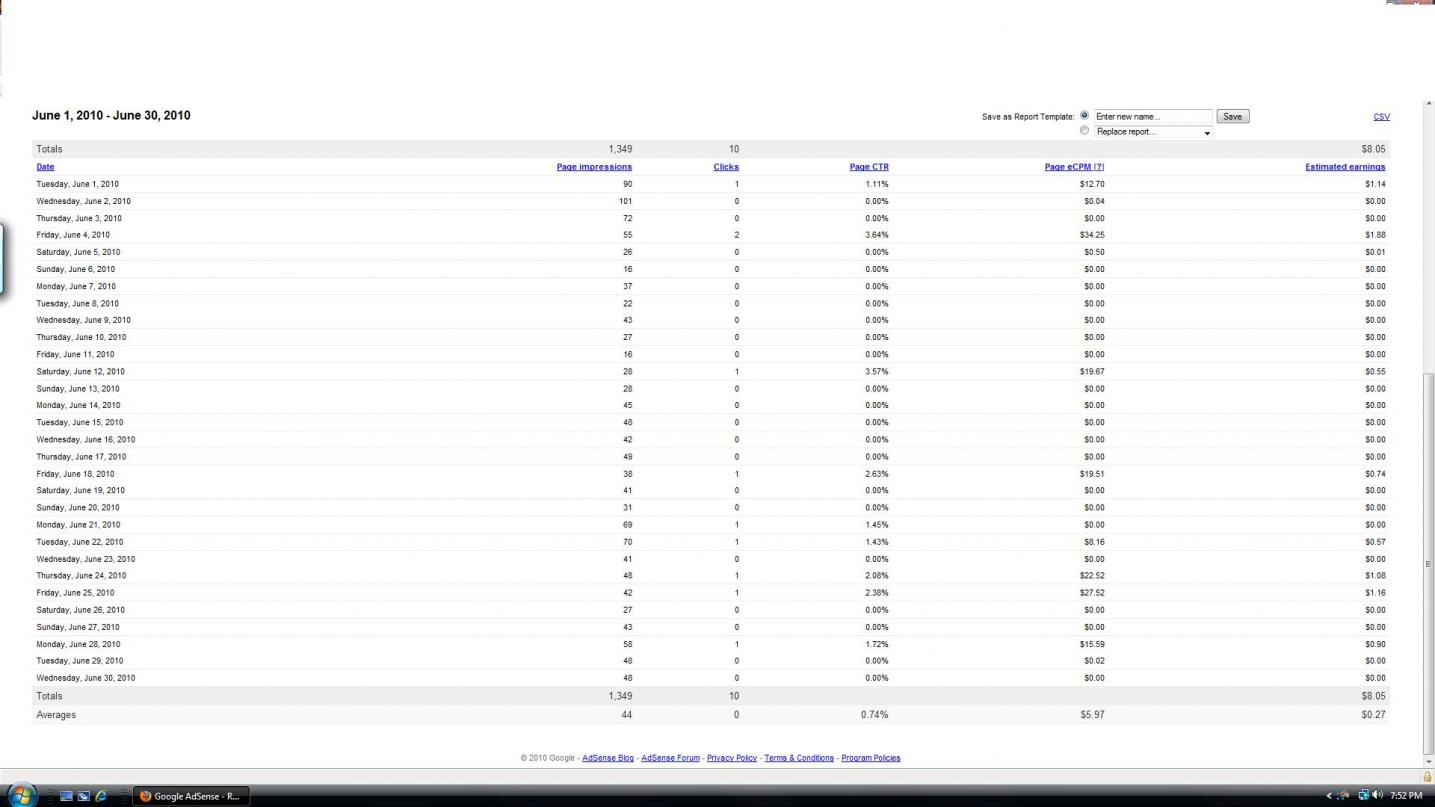Click the '© 2010 Google' footer text
The height and width of the screenshot is (807, 1435).
click(547, 758)
